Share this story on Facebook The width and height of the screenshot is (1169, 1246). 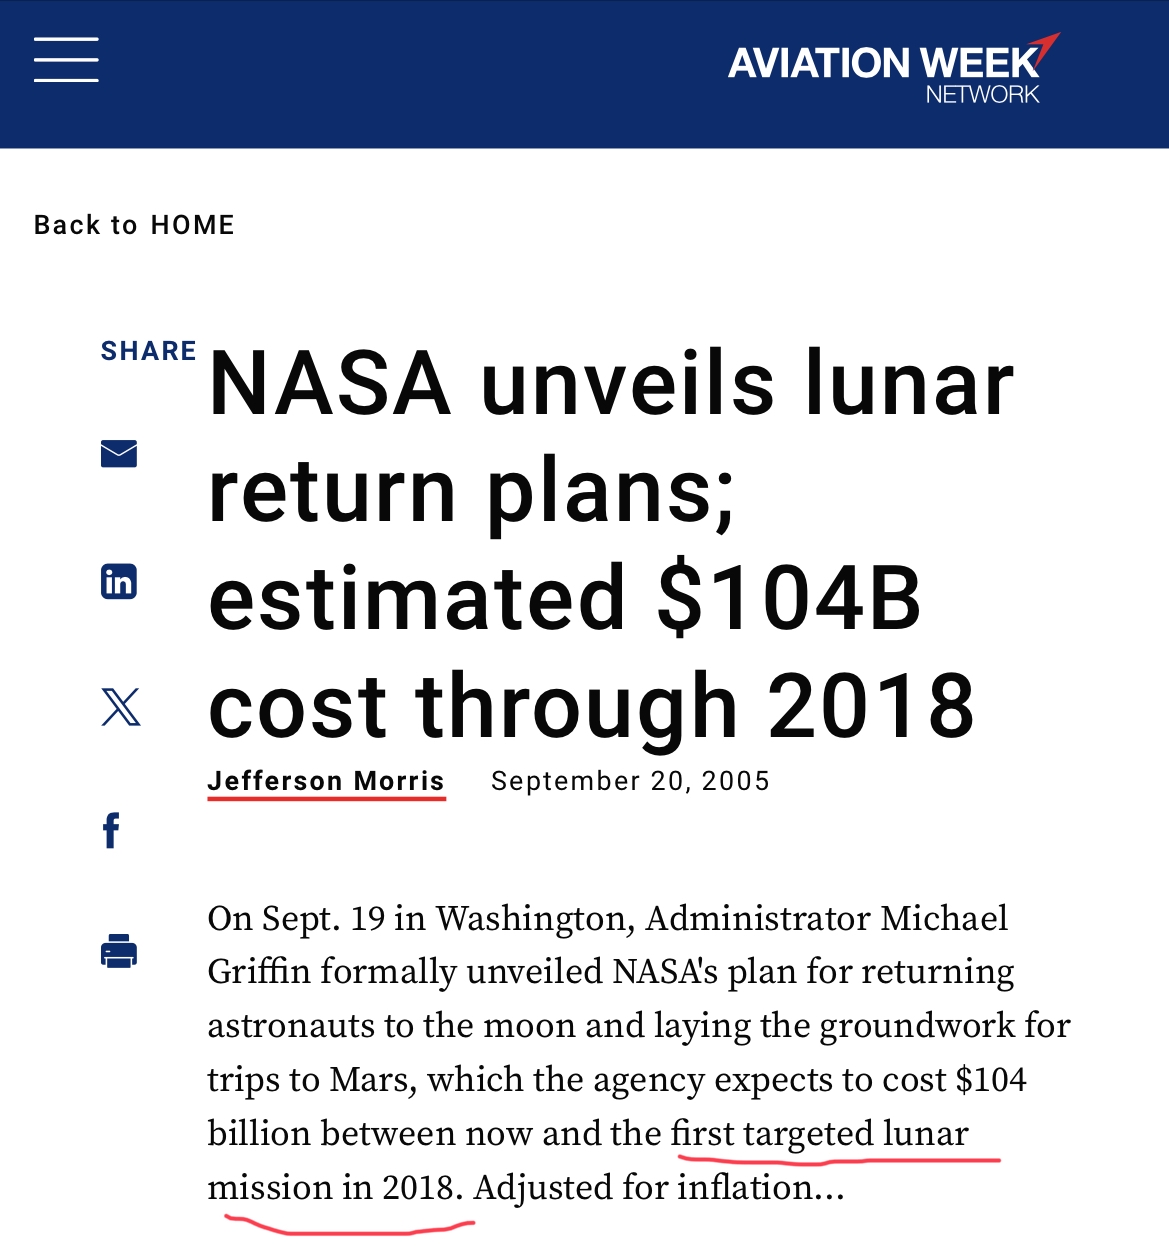point(111,830)
